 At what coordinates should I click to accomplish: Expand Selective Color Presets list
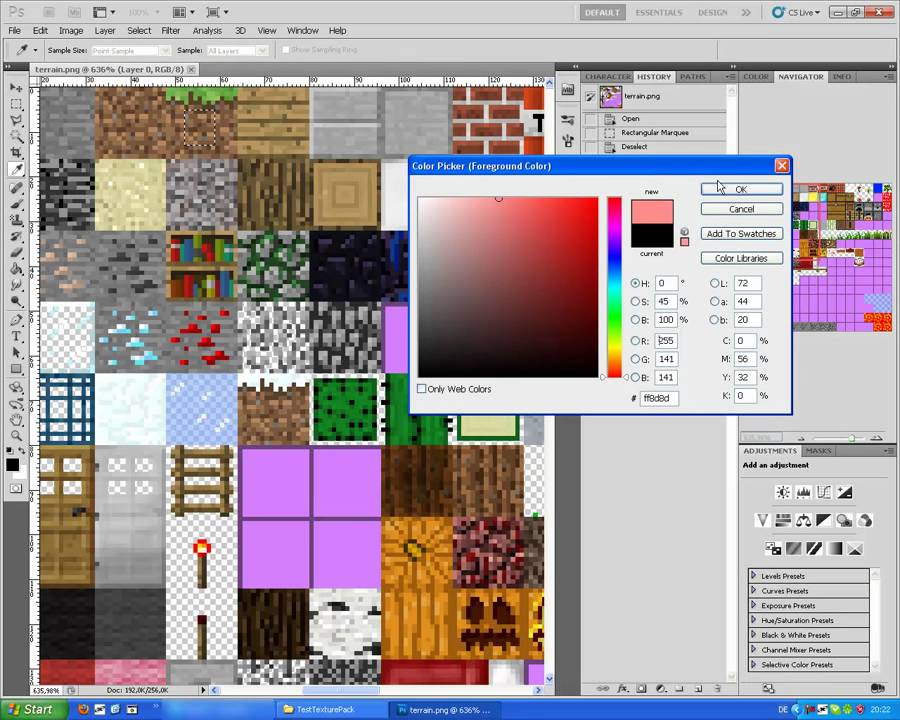752,664
